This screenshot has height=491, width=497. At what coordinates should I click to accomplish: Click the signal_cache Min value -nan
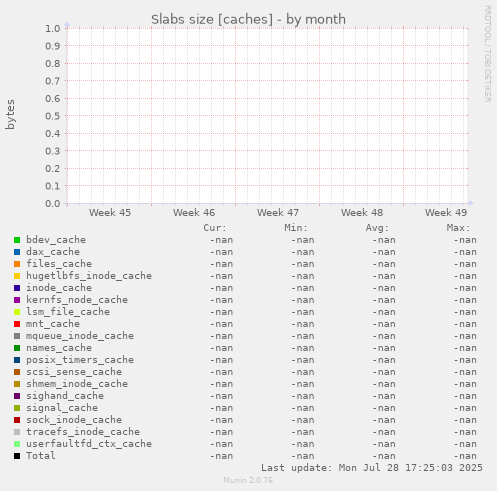point(303,408)
